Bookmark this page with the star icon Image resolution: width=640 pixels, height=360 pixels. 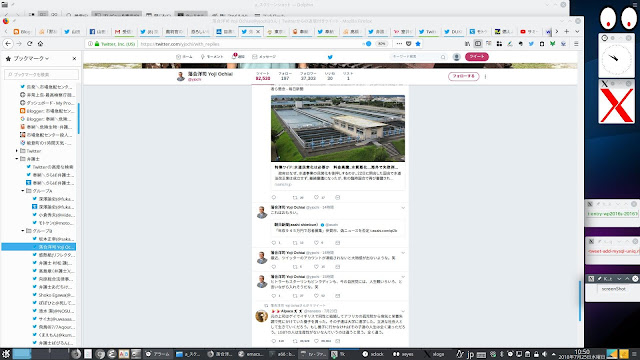418,44
